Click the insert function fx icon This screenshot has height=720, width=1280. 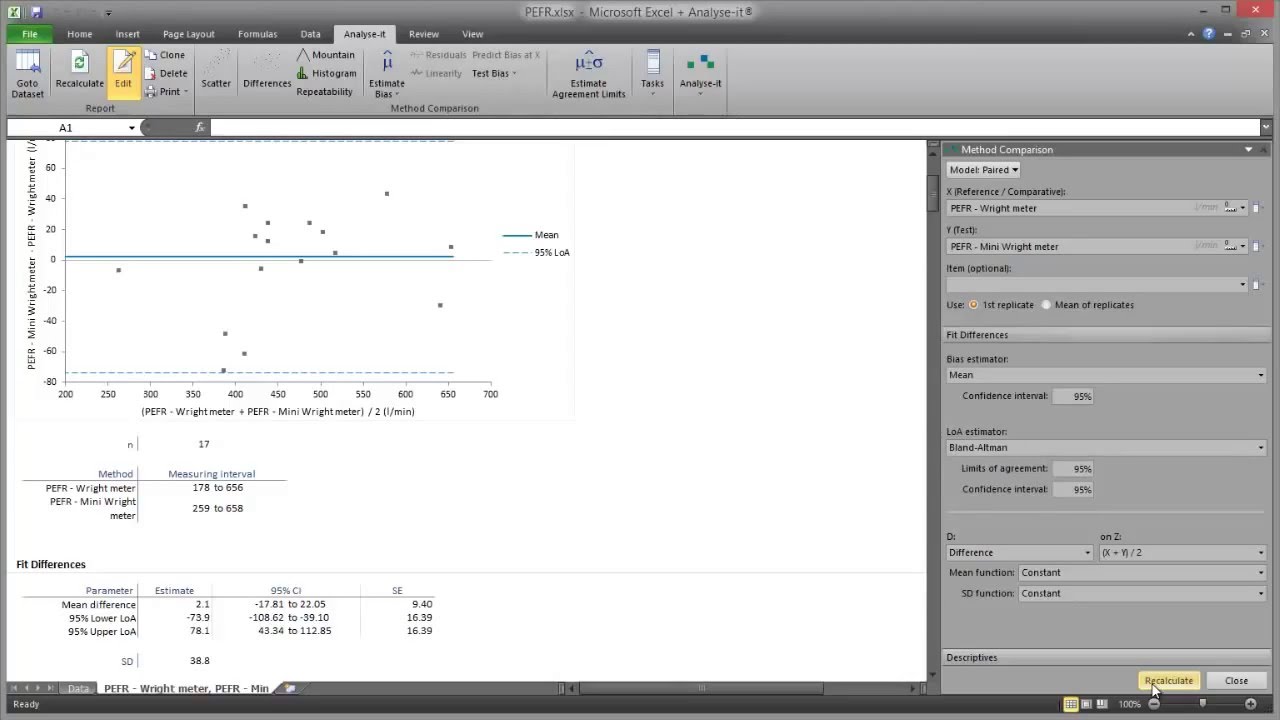[200, 127]
